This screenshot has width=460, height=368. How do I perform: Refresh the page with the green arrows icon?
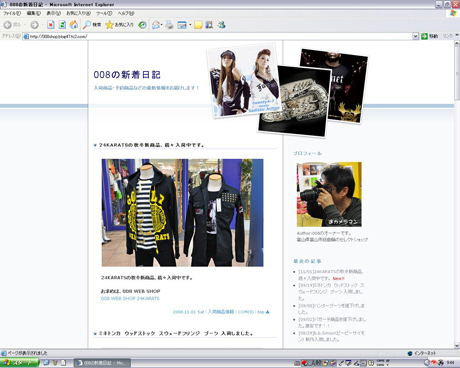pyautogui.click(x=62, y=25)
